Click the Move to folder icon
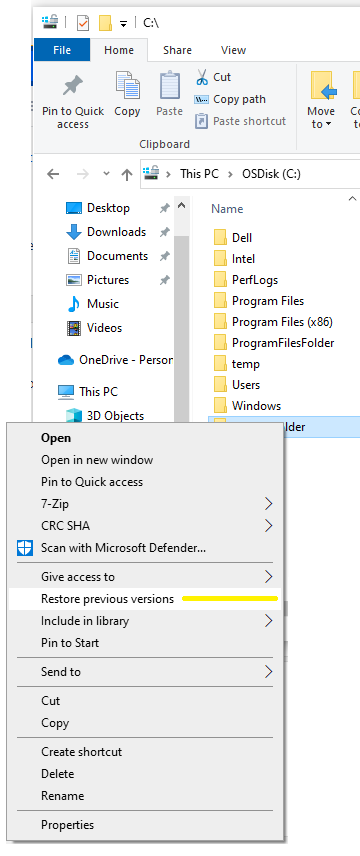The width and height of the screenshot is (360, 856). click(x=323, y=87)
